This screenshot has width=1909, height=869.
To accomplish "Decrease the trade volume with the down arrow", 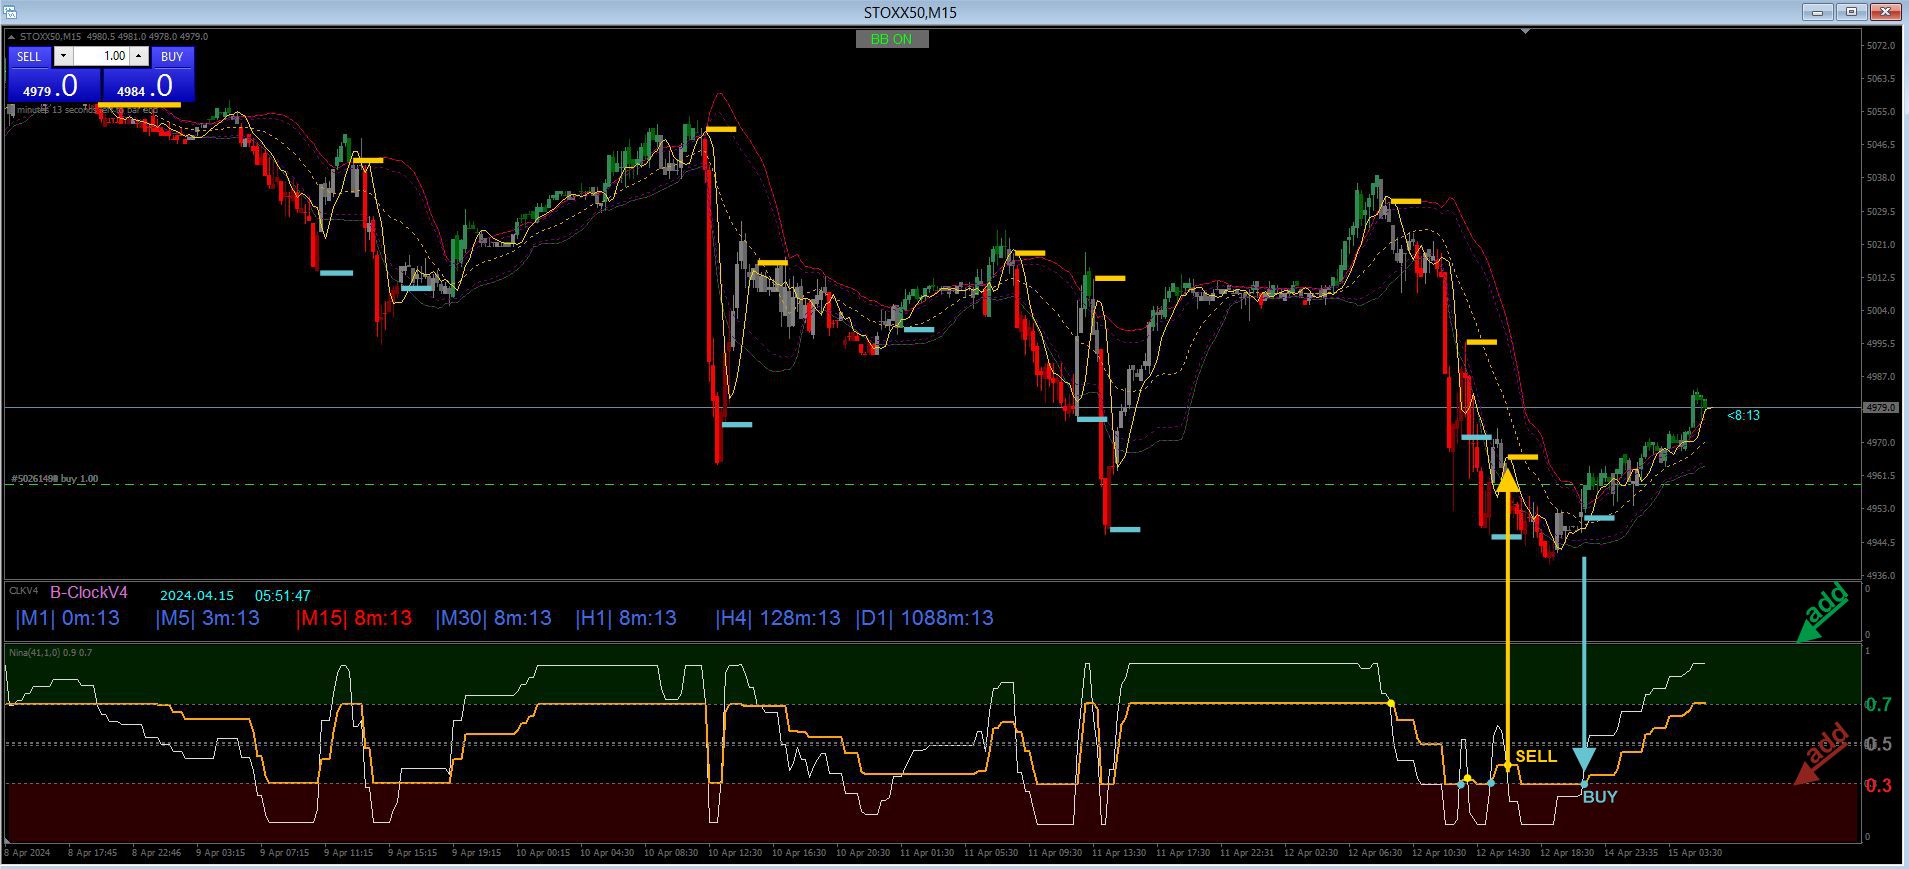I will click(x=63, y=57).
